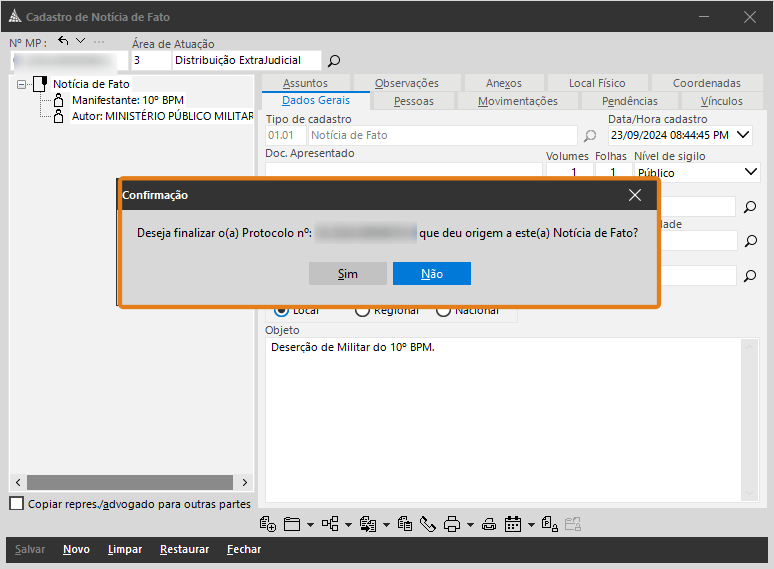This screenshot has height=569, width=774.
Task: Click the clipboard paste documents icon
Action: click(405, 524)
